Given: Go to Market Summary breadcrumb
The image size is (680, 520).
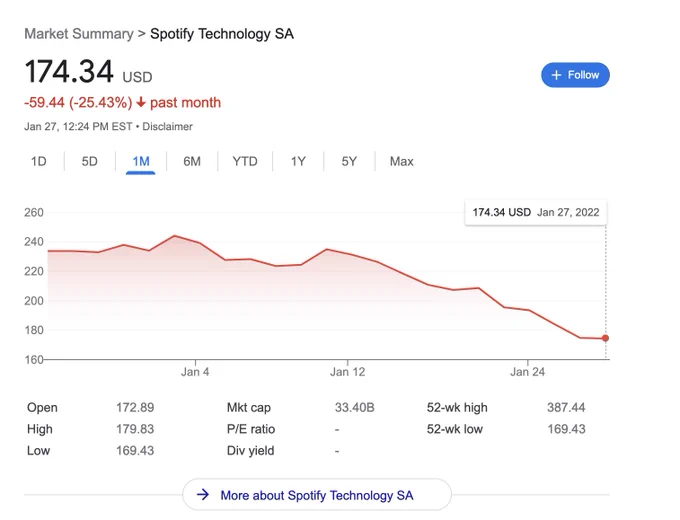Looking at the screenshot, I should (x=79, y=34).
